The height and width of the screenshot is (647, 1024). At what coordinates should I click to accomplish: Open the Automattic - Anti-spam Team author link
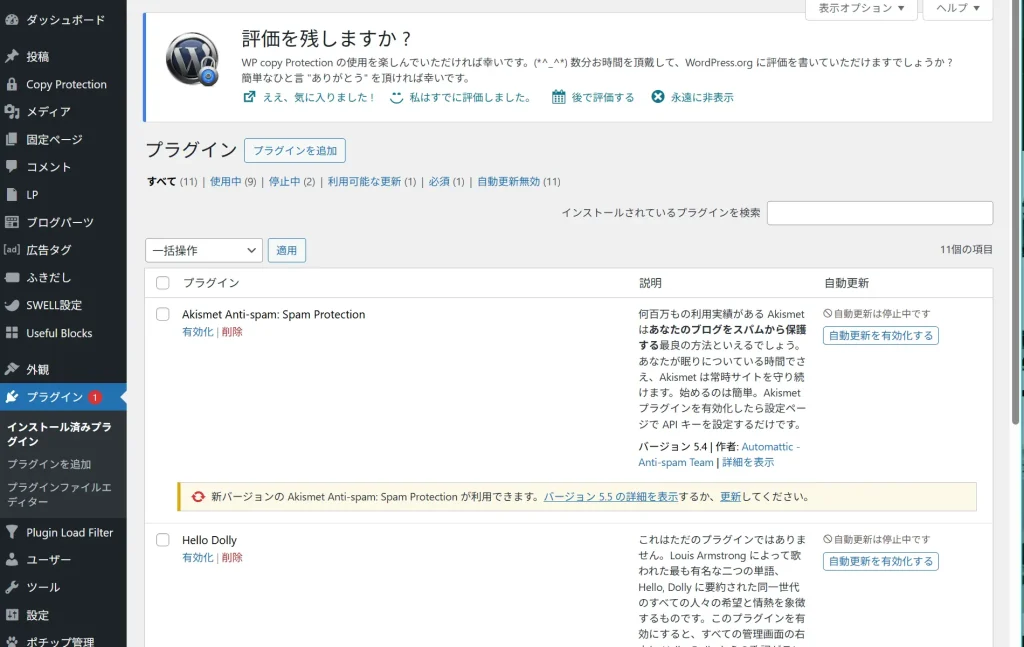coord(719,454)
